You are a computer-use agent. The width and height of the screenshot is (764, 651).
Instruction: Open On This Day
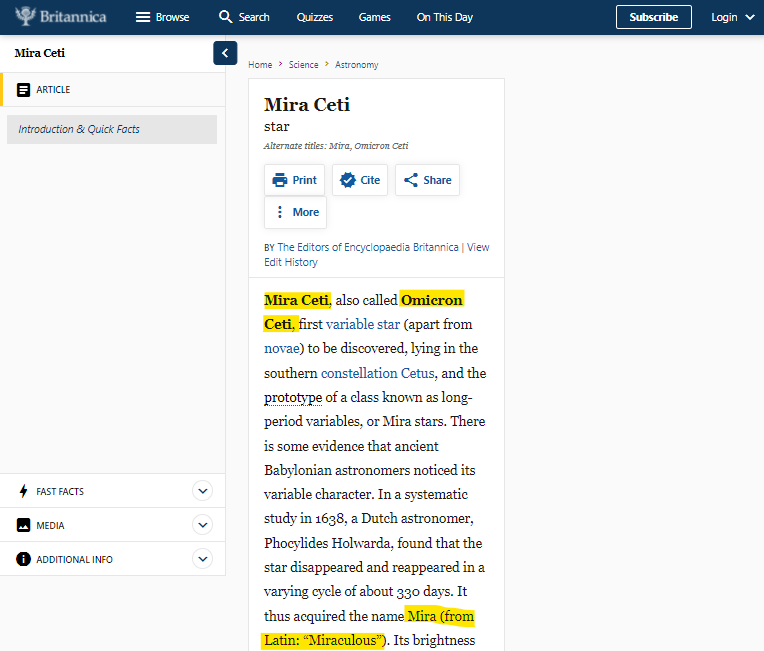[x=445, y=17]
